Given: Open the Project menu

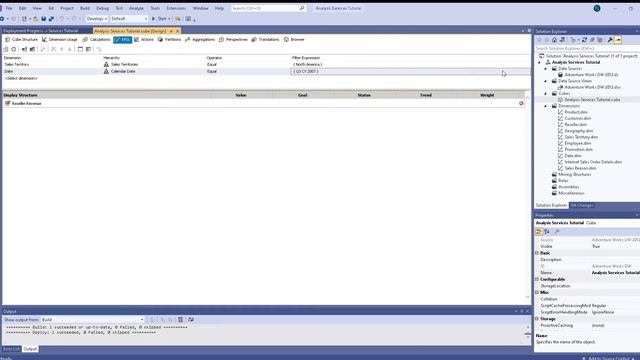Looking at the screenshot, I should [x=67, y=8].
